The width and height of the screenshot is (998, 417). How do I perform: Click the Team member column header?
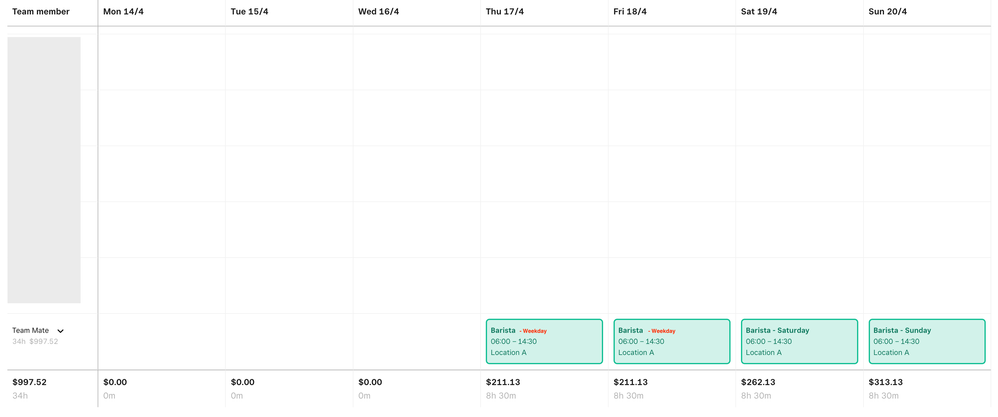click(x=41, y=12)
